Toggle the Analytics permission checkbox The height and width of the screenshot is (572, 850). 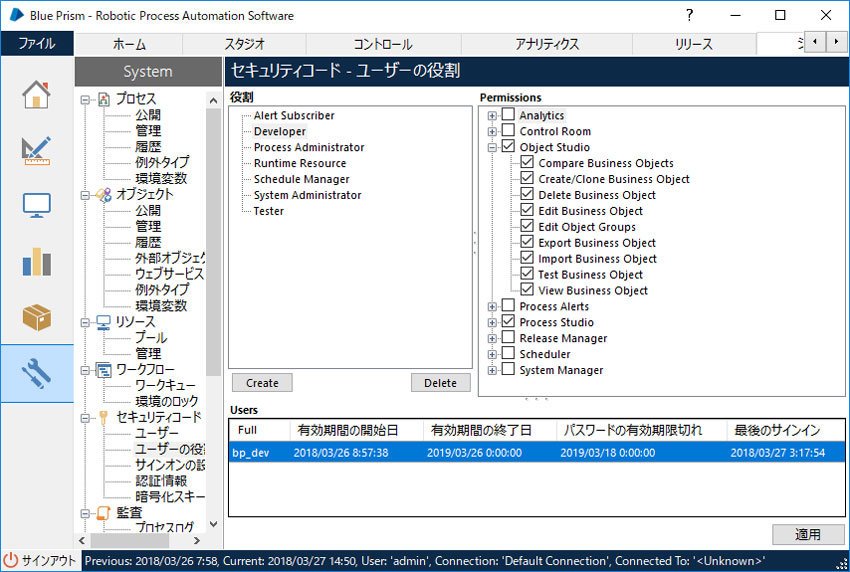[508, 115]
